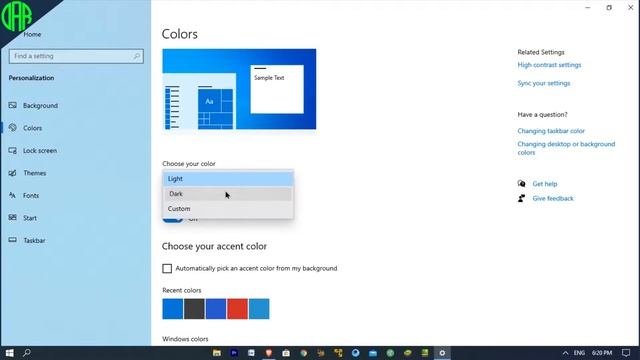Image resolution: width=640 pixels, height=360 pixels.
Task: Minimize the Settings window
Action: click(588, 7)
